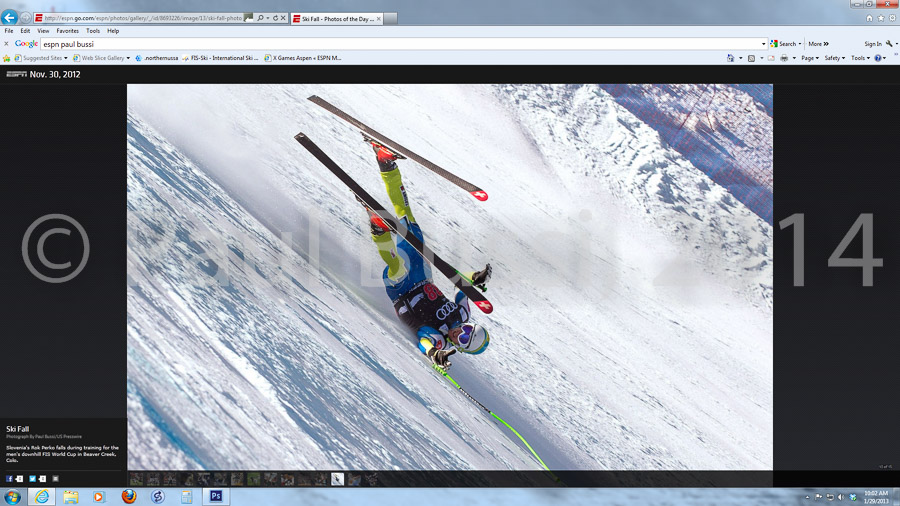Share the photo on Twitter

(x=32, y=478)
